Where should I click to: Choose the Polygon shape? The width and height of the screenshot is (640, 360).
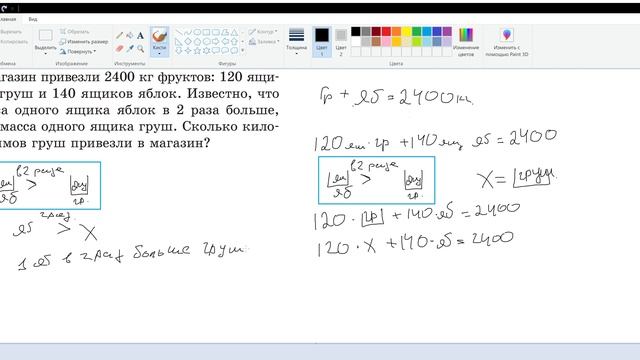[x=225, y=32]
